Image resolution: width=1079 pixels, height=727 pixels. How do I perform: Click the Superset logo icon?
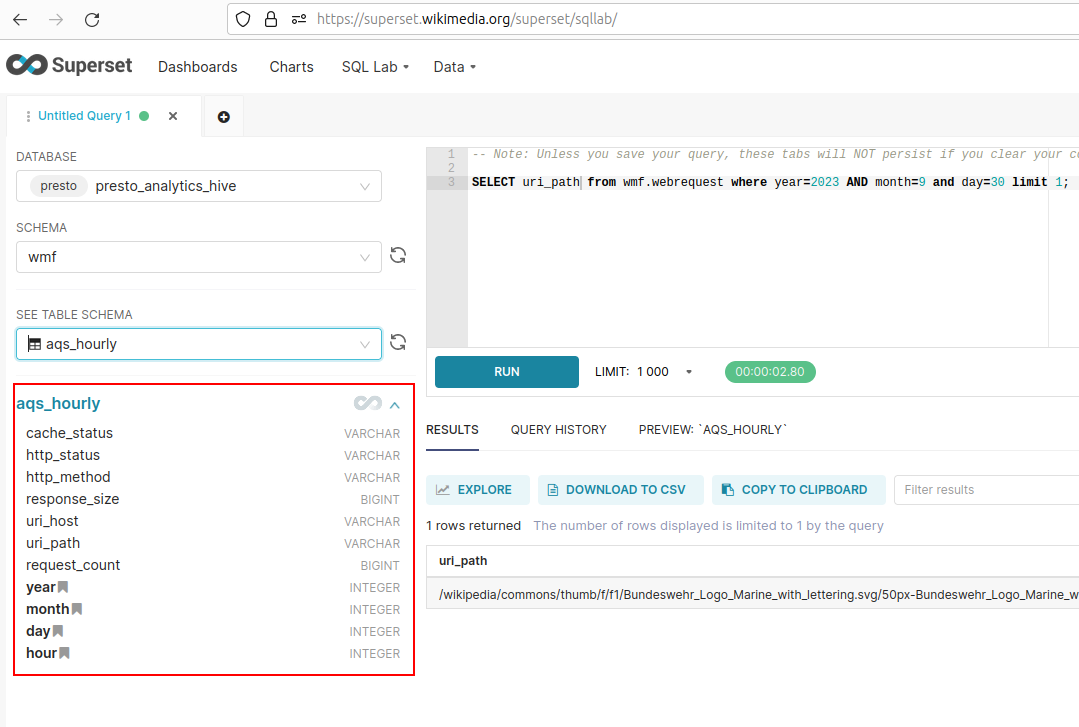(x=24, y=64)
